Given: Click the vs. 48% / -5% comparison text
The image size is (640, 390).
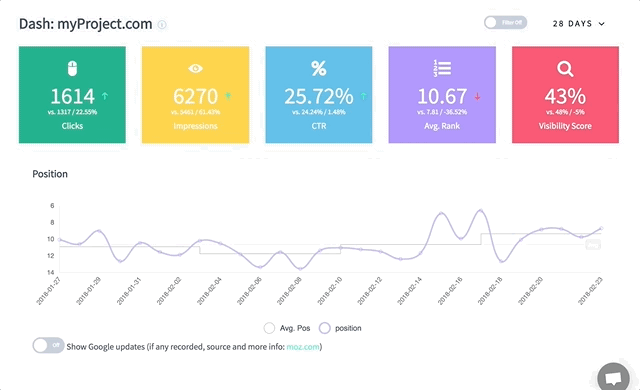Looking at the screenshot, I should click(x=565, y=112).
